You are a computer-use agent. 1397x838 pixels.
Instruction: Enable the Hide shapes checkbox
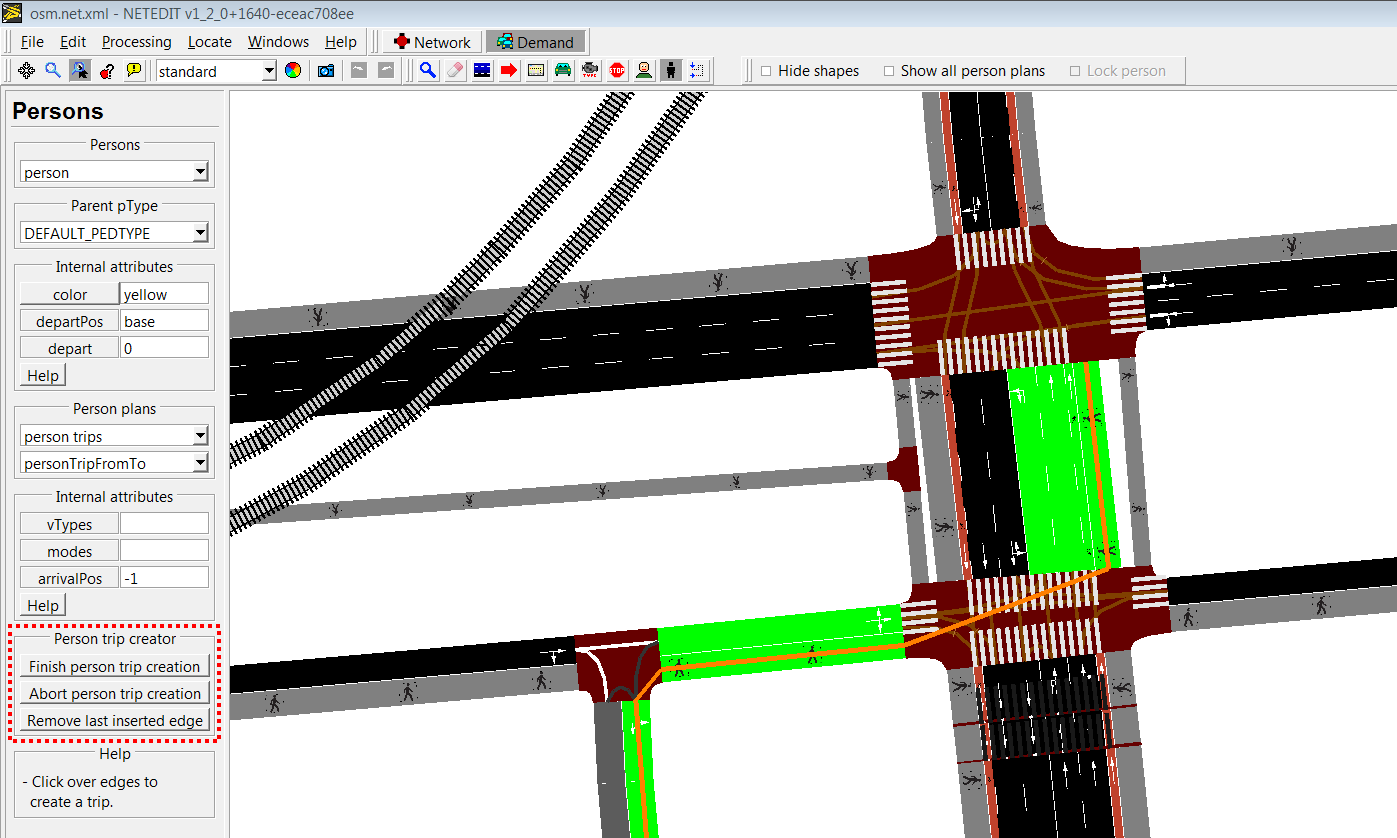pyautogui.click(x=766, y=71)
